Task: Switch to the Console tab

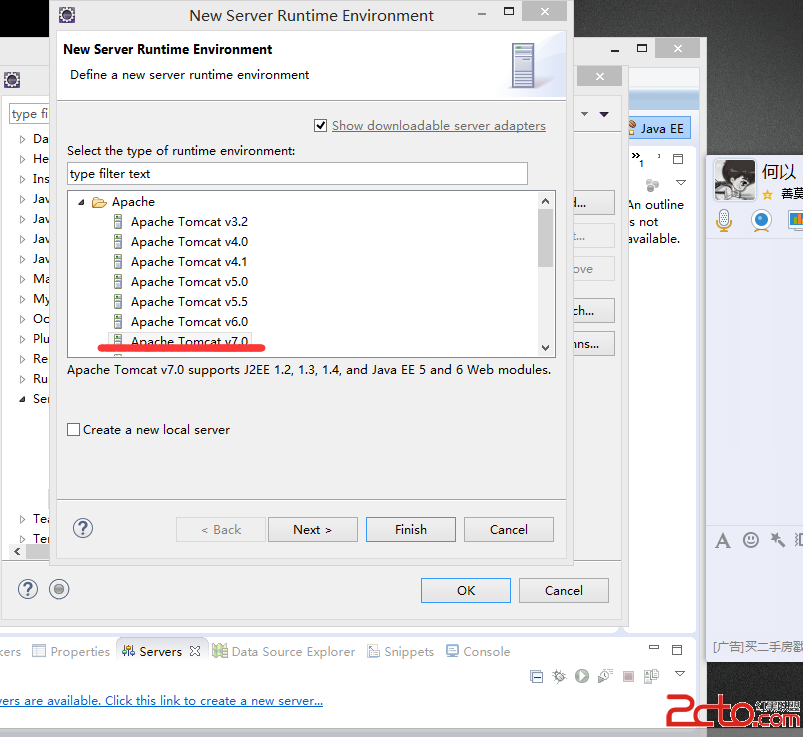Action: [x=478, y=651]
